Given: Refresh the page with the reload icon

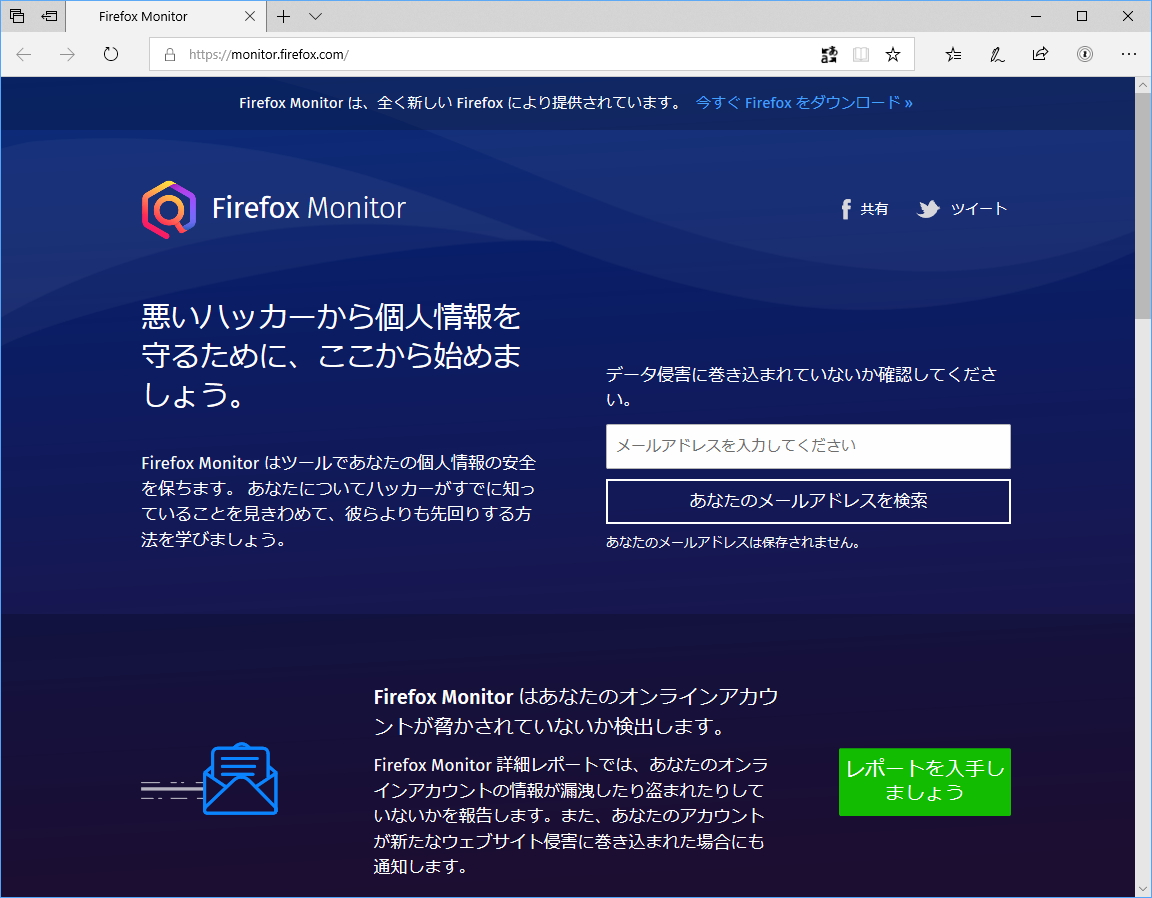Looking at the screenshot, I should click(x=110, y=54).
